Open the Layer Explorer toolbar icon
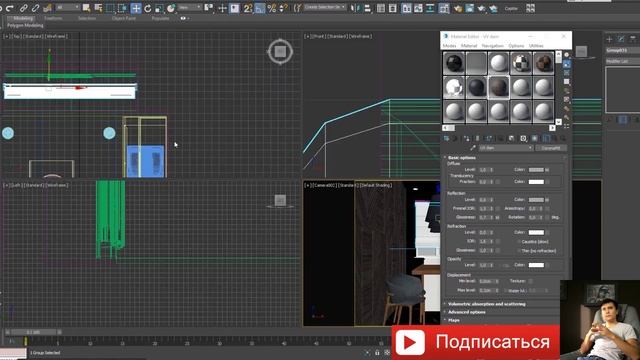The width and height of the screenshot is (640, 360). [393, 8]
